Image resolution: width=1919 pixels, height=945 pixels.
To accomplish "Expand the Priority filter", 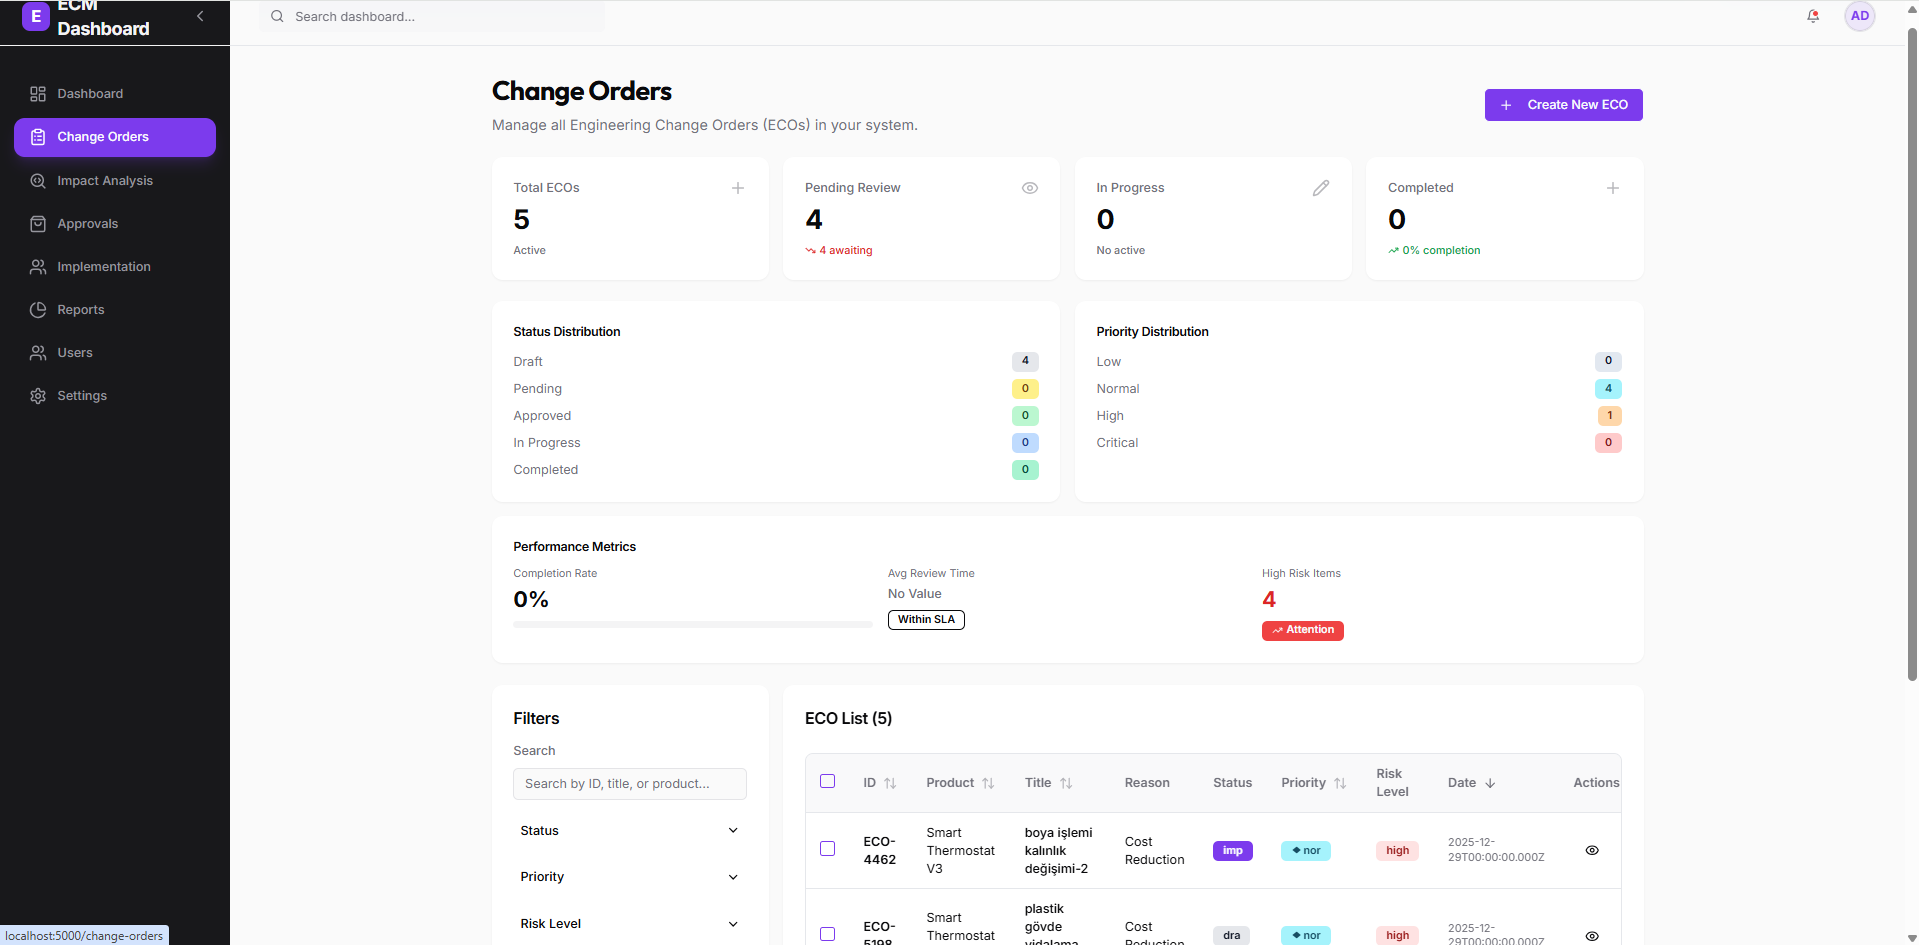I will click(x=629, y=877).
